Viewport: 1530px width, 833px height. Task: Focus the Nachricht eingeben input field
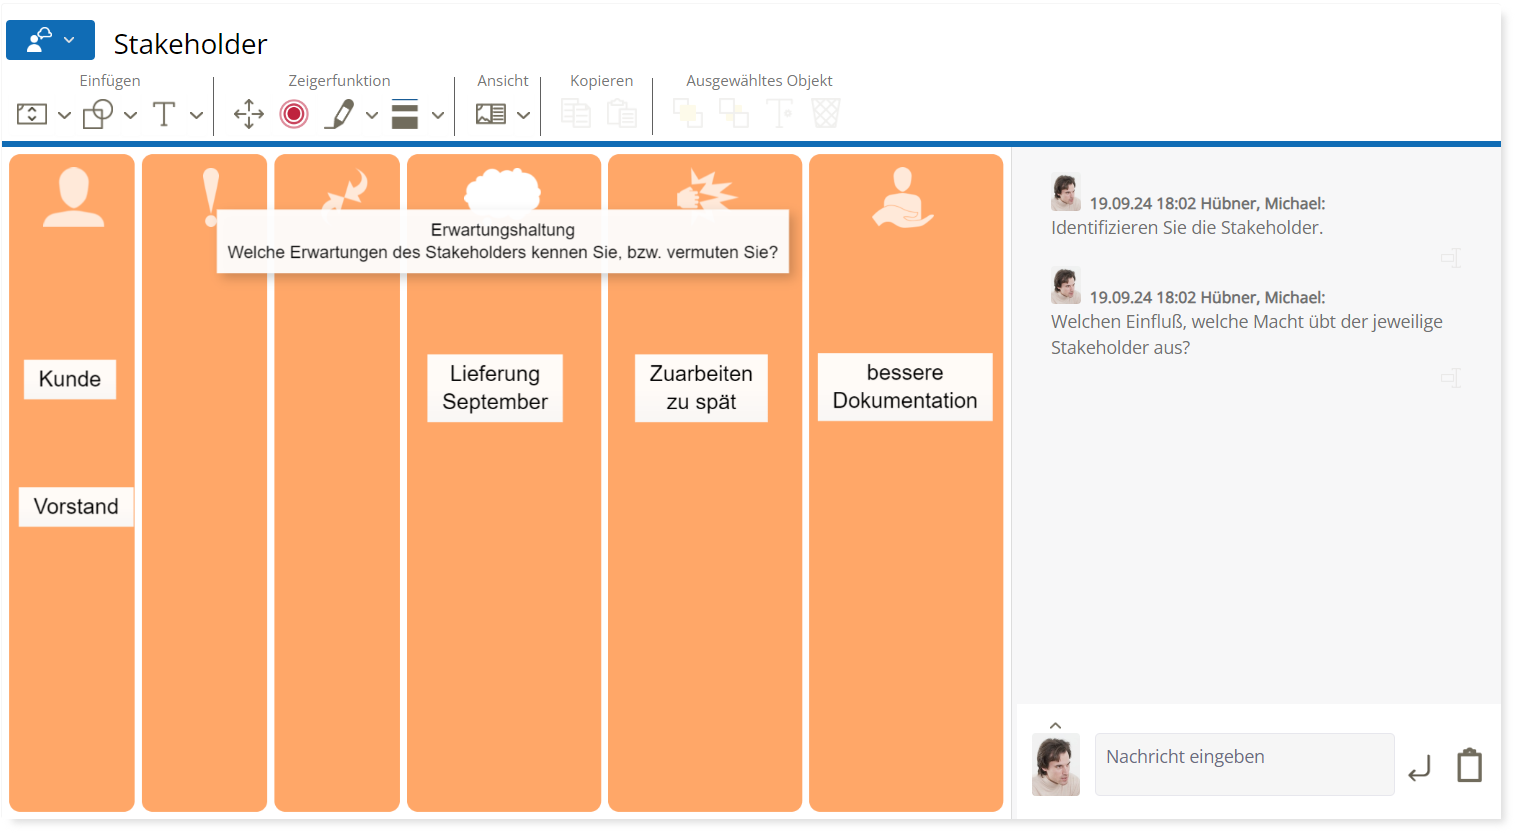point(1245,764)
